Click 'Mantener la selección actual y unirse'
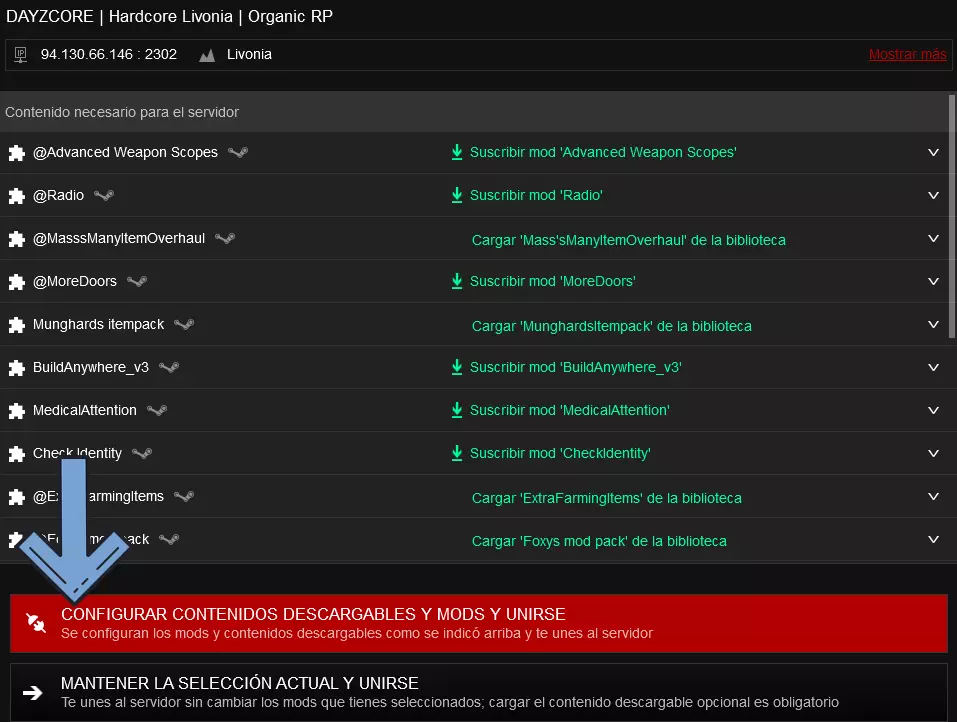The width and height of the screenshot is (957, 722). tap(478, 693)
